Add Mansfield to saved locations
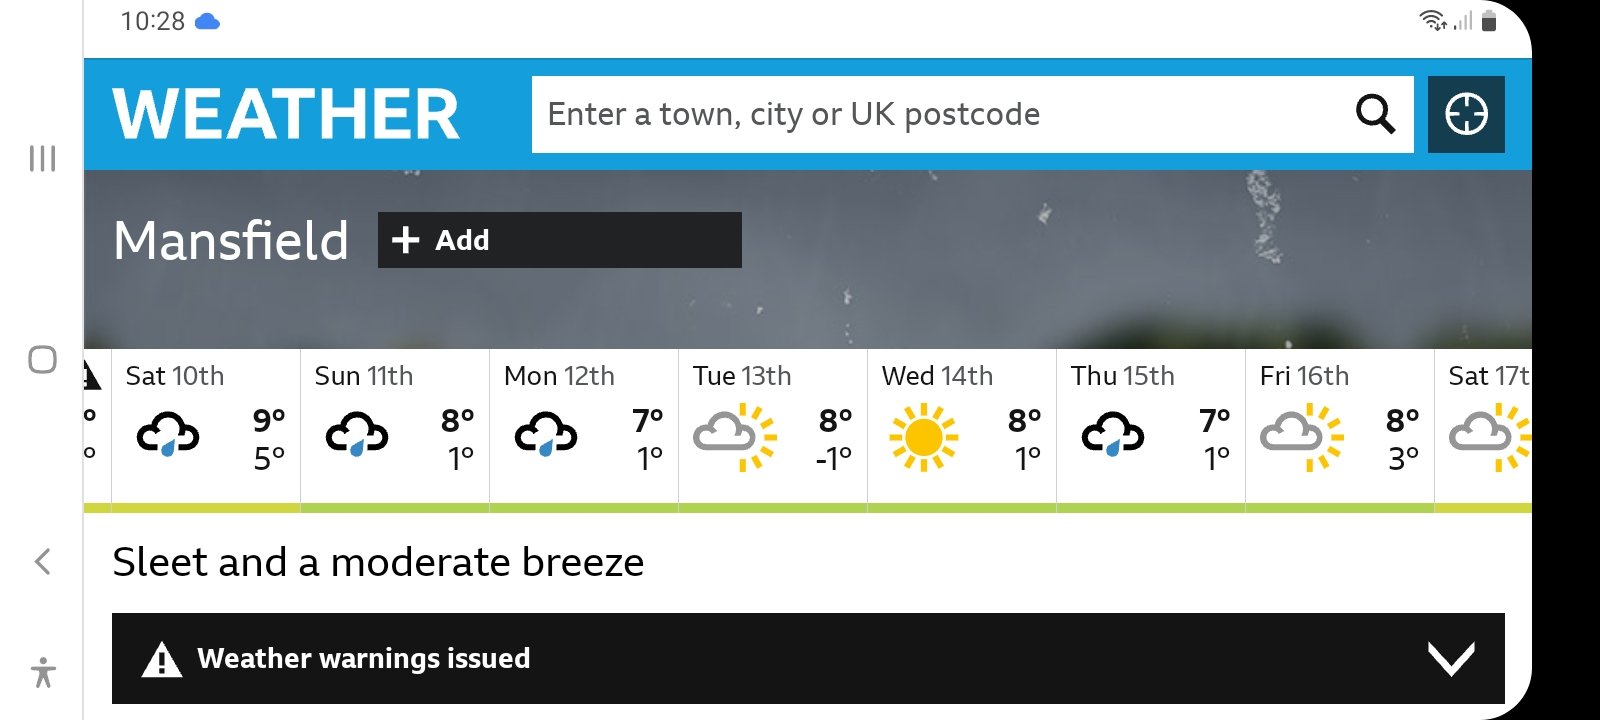Screen dimensions: 1600x720 coord(560,240)
